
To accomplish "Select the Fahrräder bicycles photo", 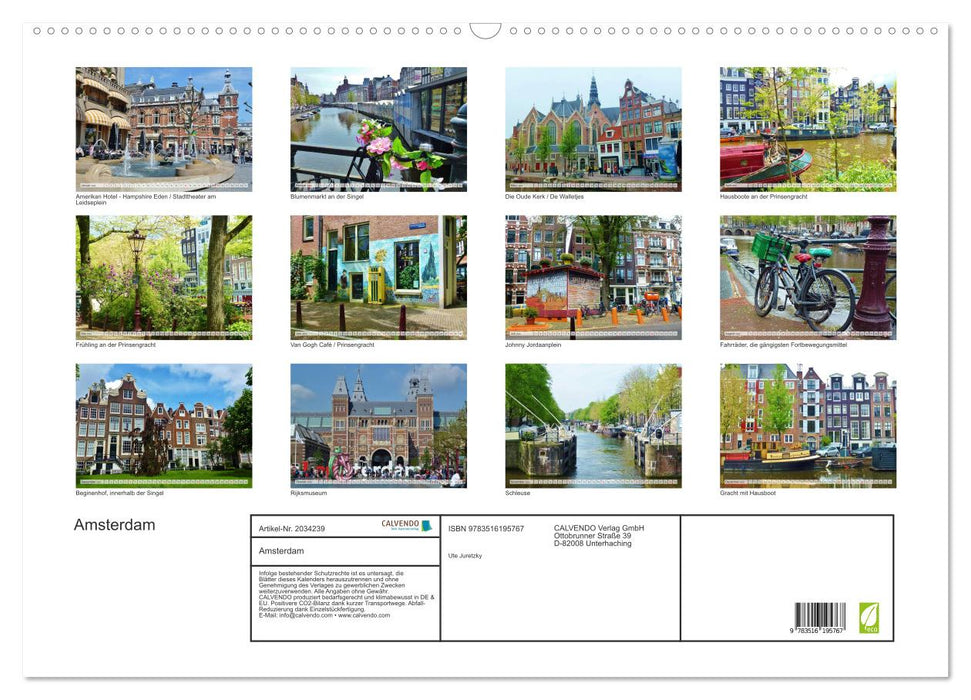I will 806,276.
